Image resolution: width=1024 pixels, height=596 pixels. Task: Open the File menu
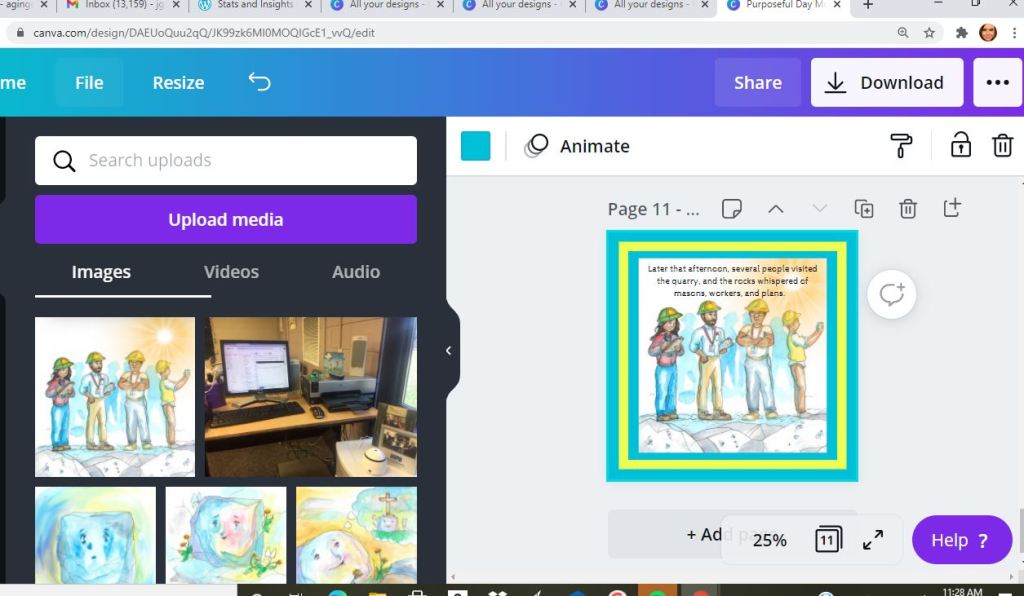coord(89,83)
